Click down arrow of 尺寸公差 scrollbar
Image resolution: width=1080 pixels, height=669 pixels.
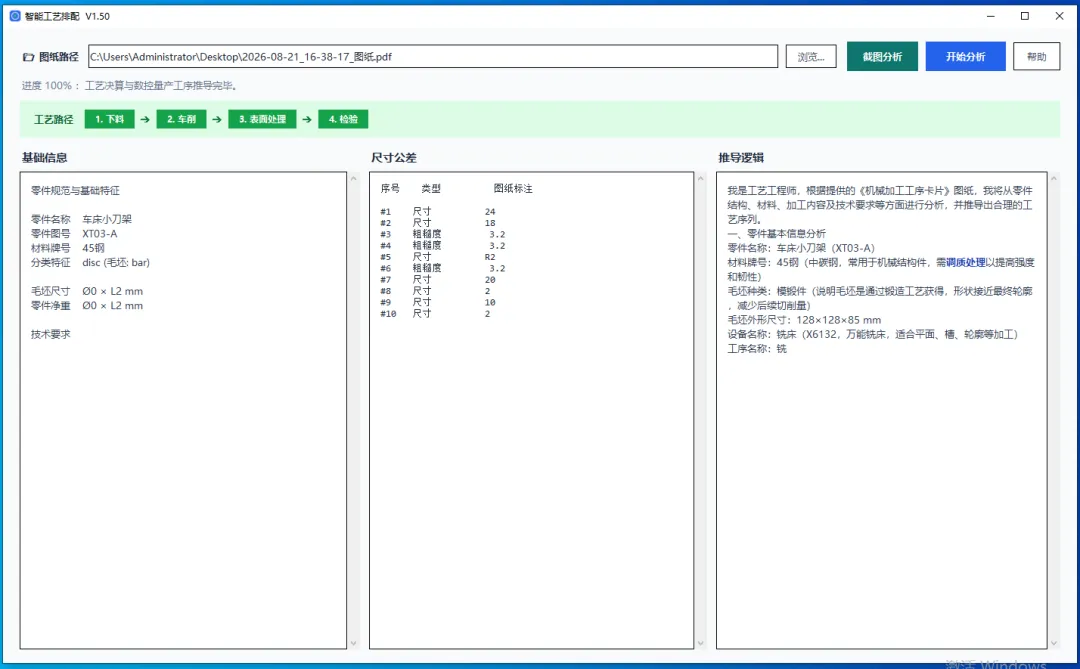[700, 644]
